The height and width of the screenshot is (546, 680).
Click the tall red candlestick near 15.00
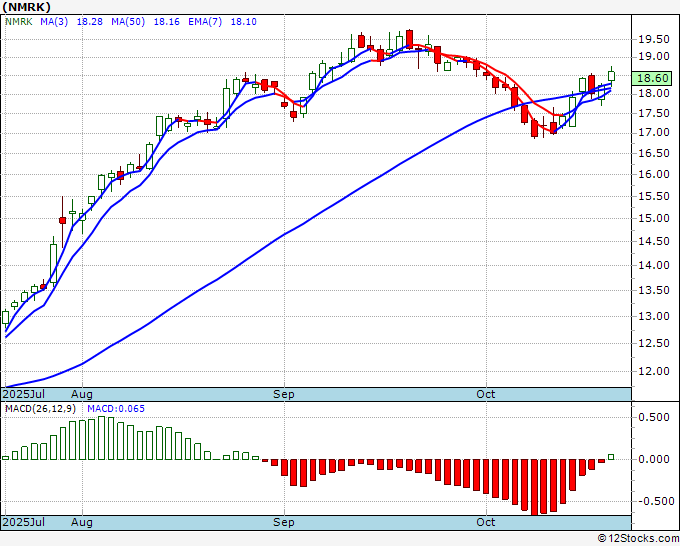62,221
